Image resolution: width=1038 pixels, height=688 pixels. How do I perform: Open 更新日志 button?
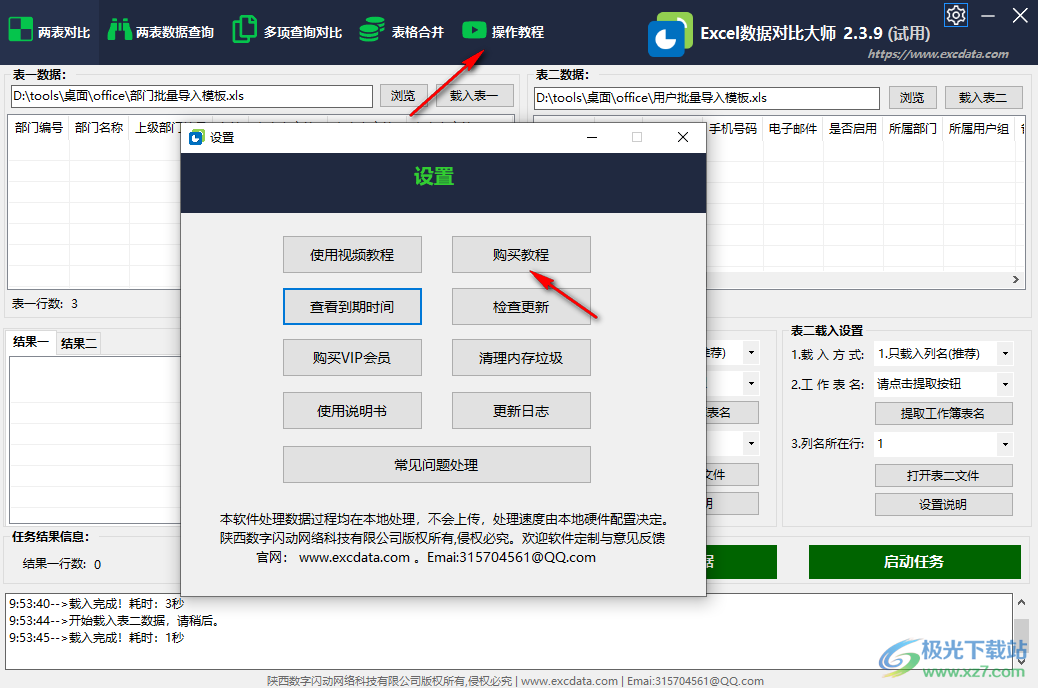tap(521, 411)
